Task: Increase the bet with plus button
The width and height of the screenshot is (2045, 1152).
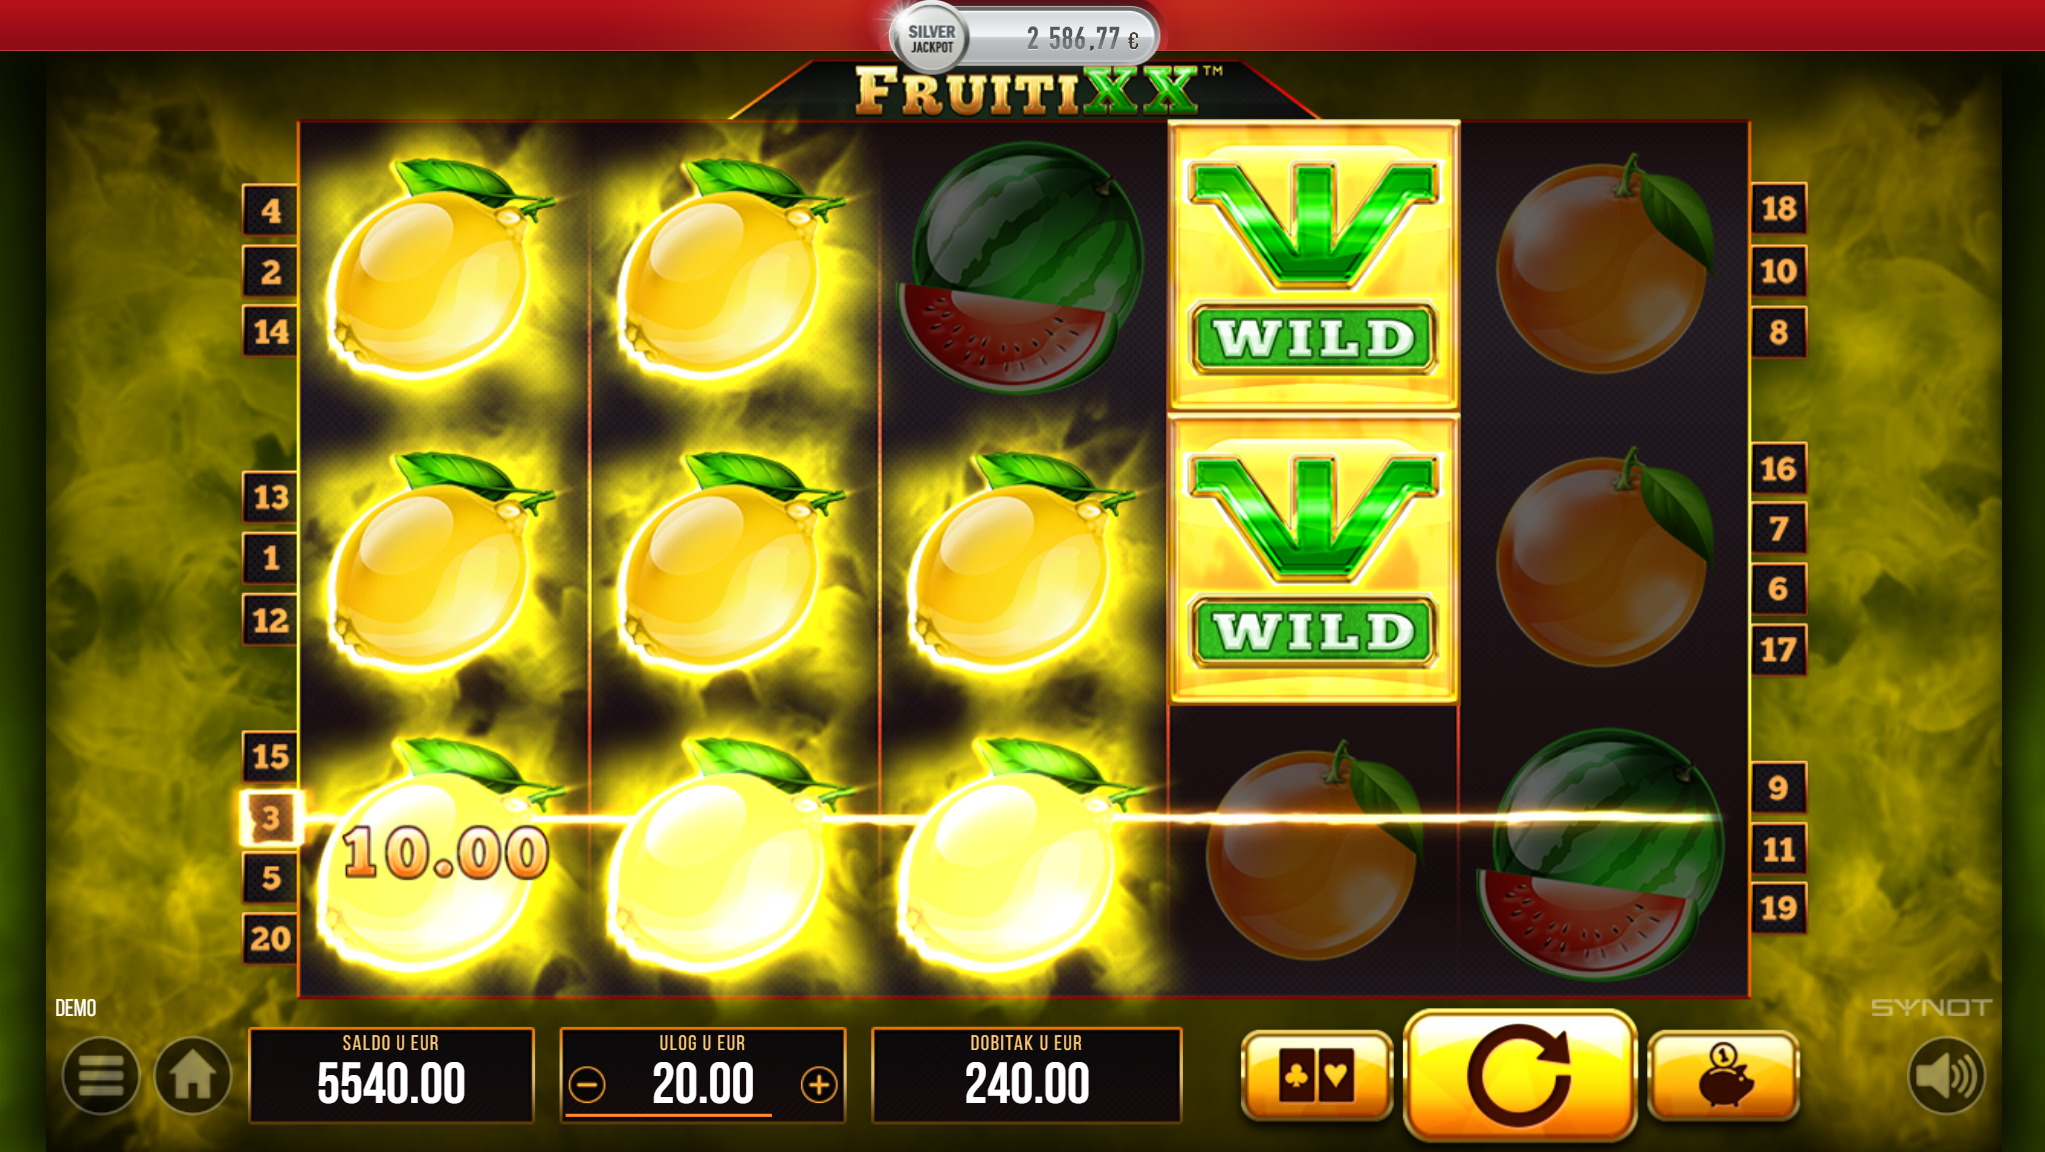Action: coord(818,1085)
